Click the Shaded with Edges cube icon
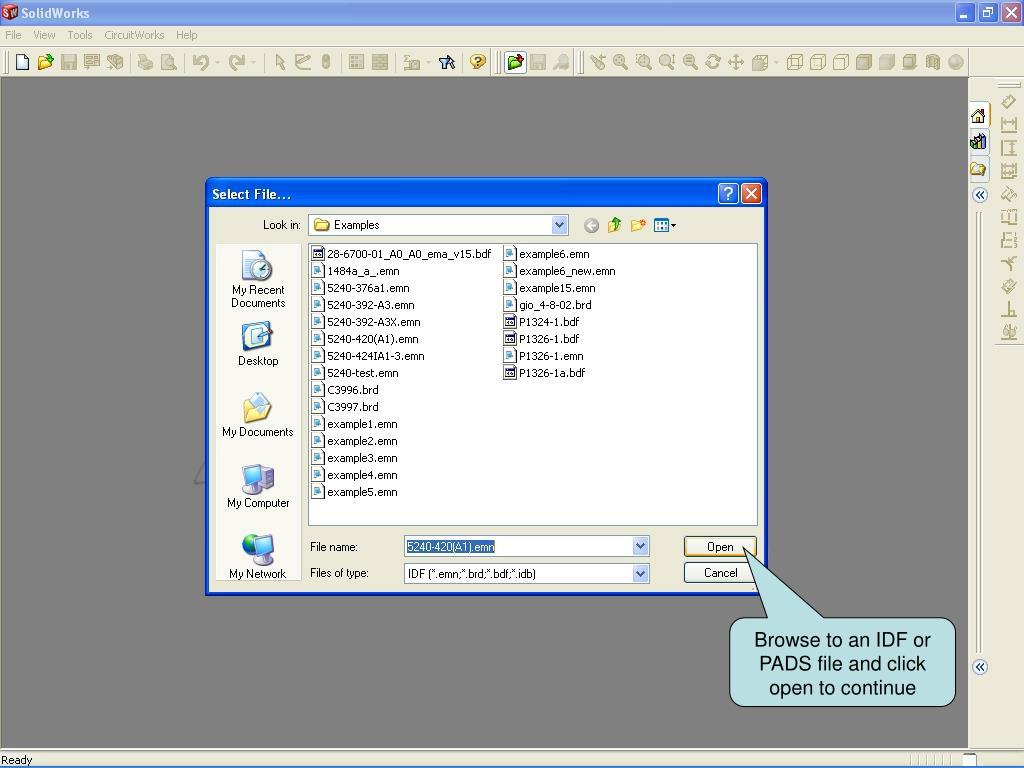The image size is (1024, 768). pos(863,62)
